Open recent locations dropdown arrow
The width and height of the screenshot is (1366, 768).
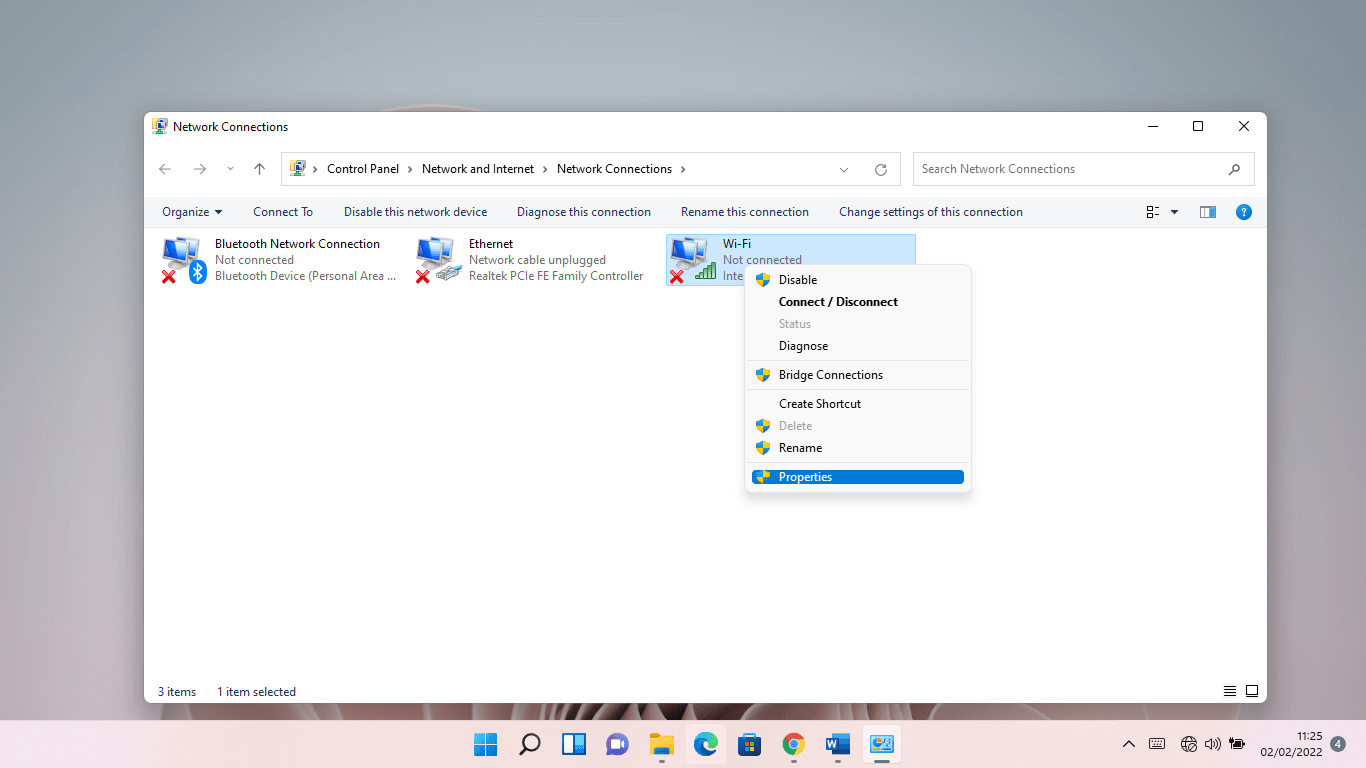click(x=230, y=169)
